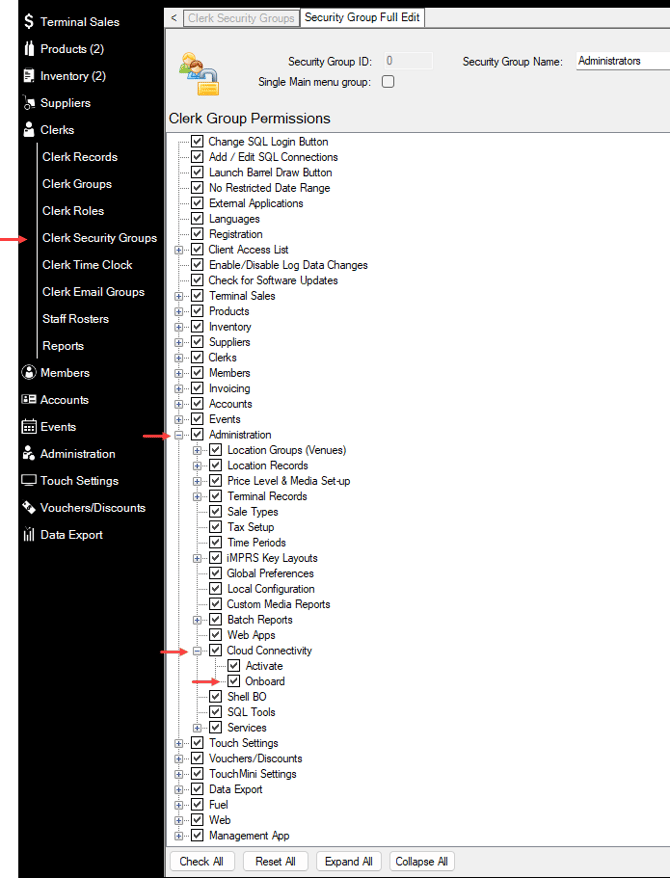
Task: Uncheck the Onboard permission checkbox
Action: (x=234, y=681)
